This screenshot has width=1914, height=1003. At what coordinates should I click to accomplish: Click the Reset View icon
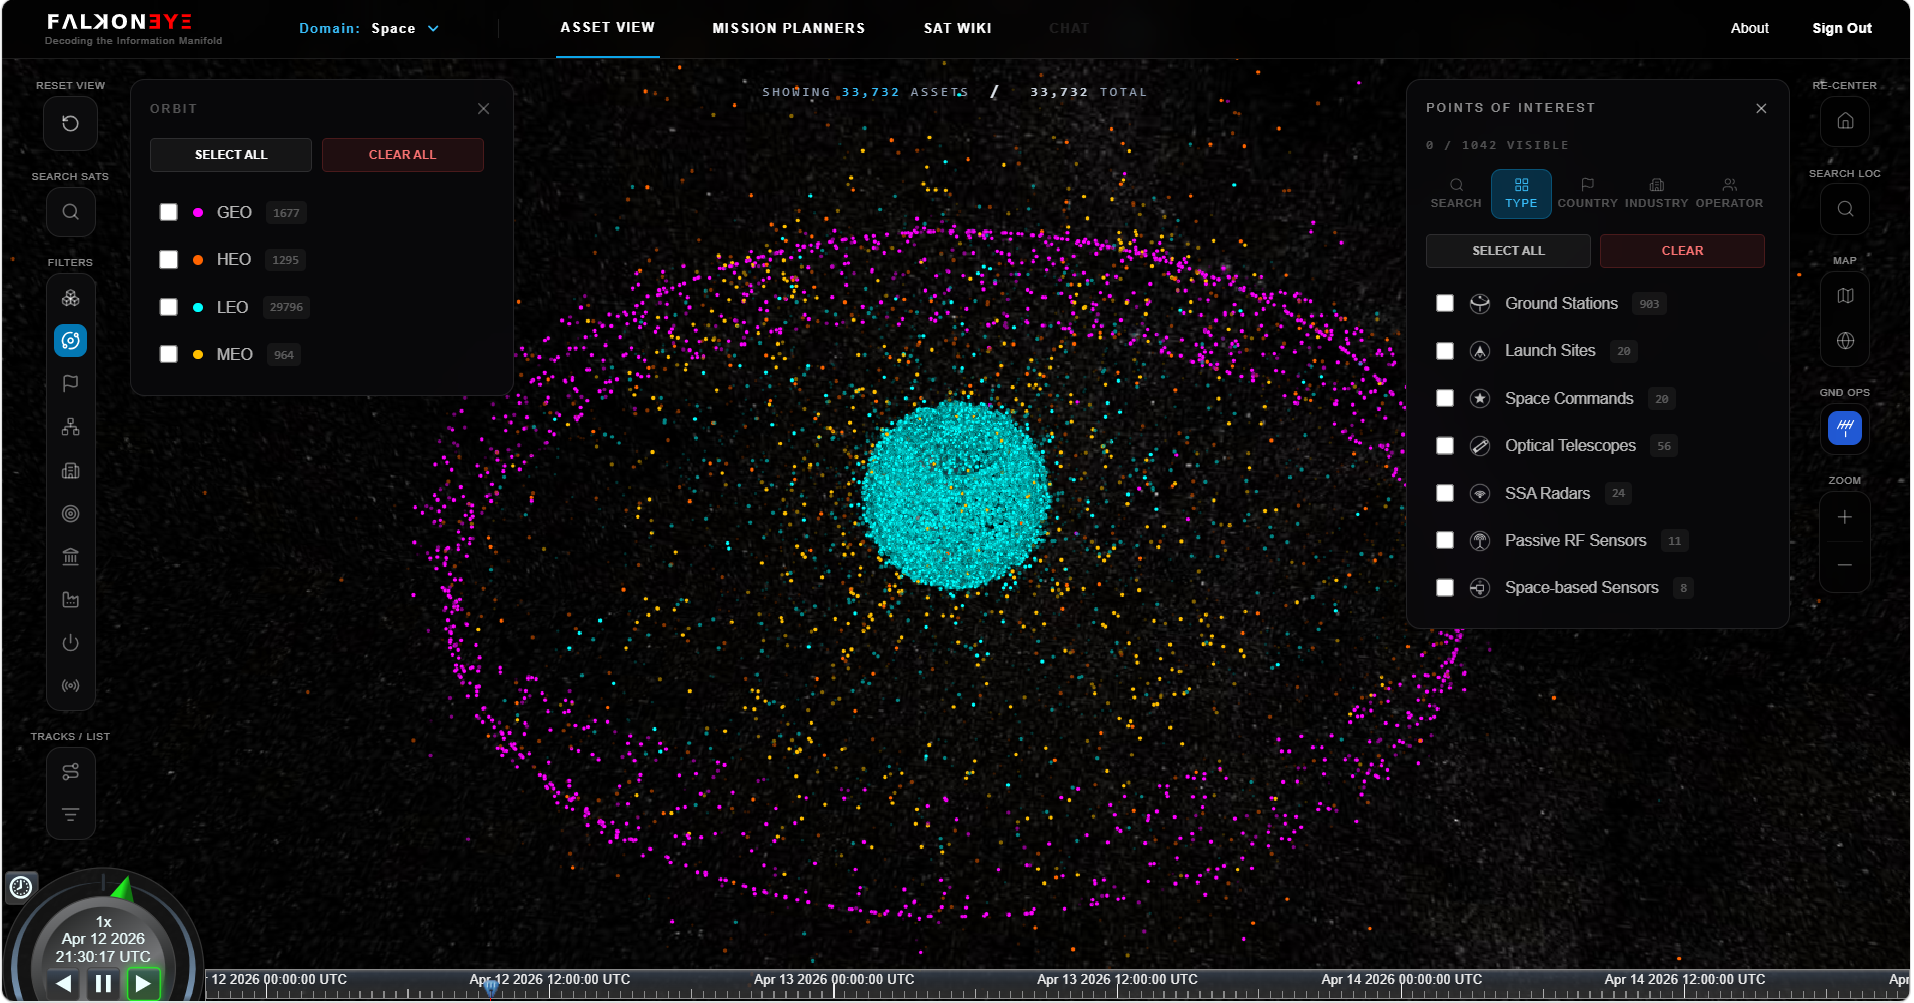[x=70, y=123]
